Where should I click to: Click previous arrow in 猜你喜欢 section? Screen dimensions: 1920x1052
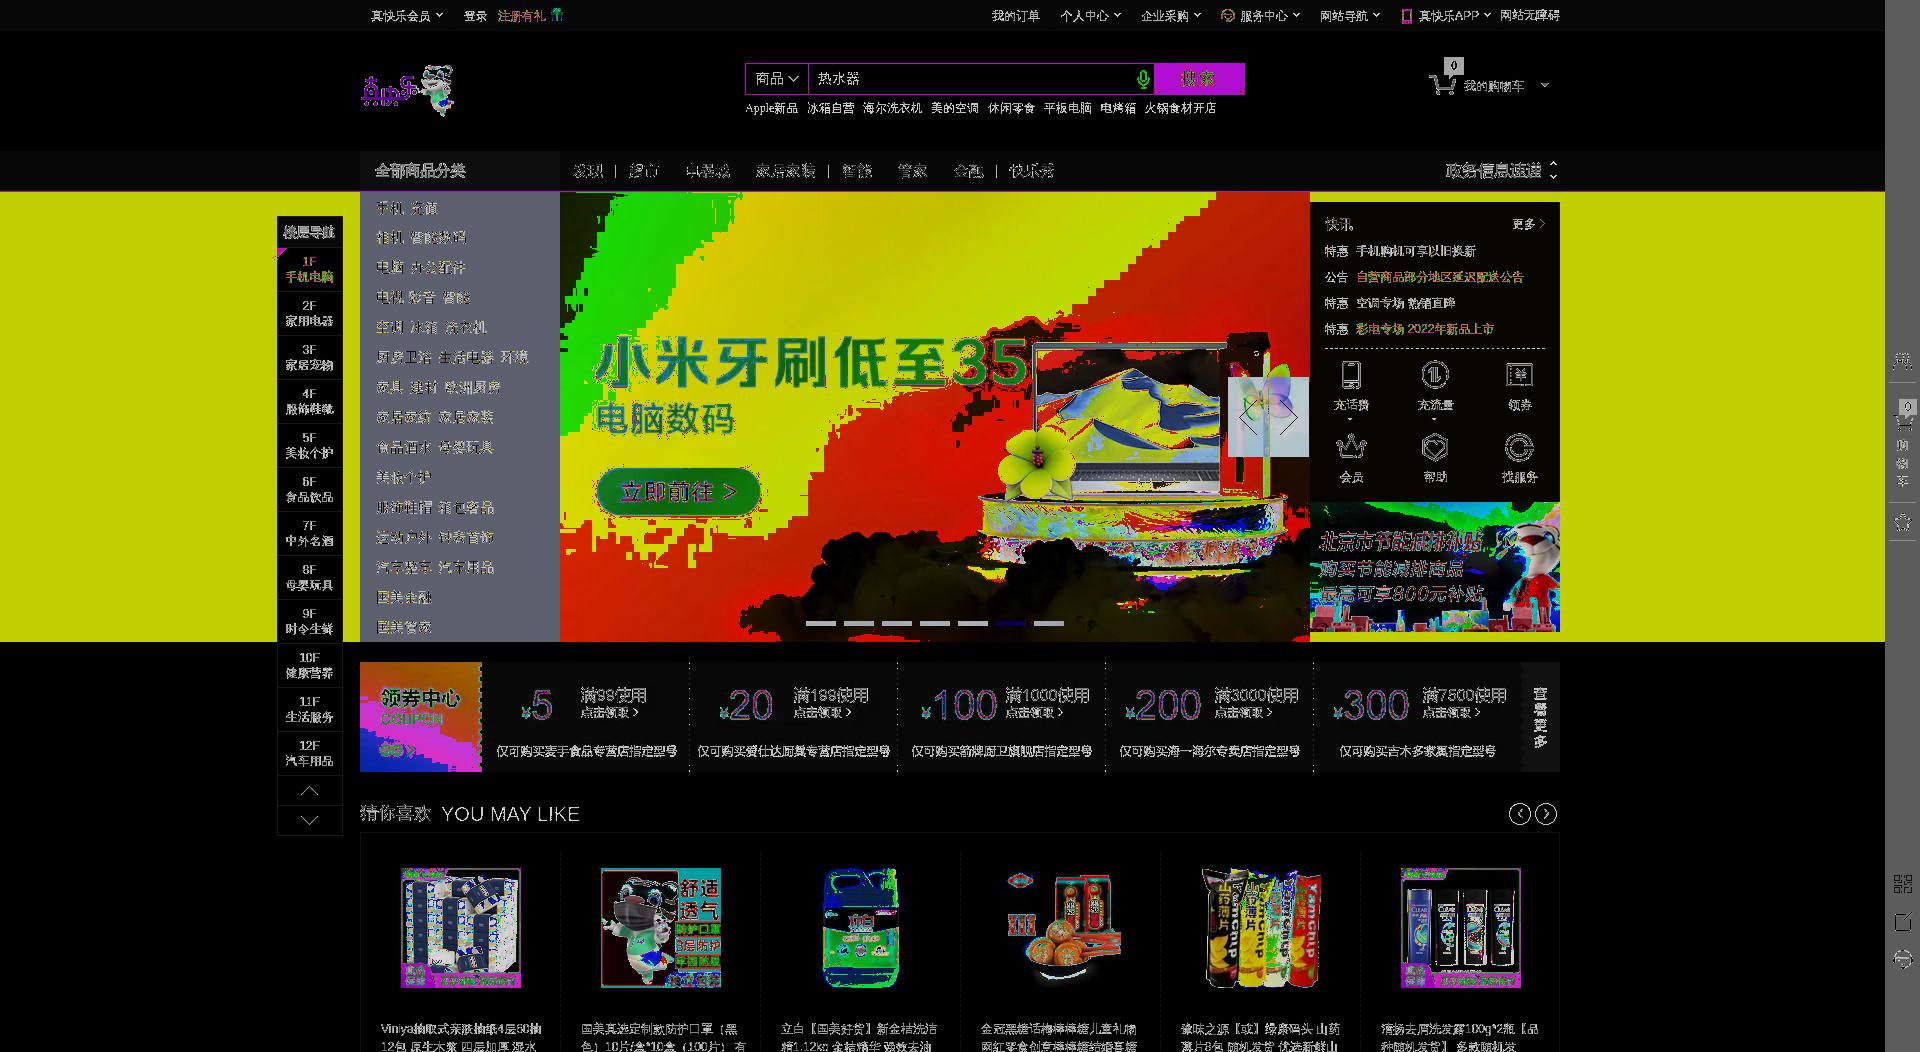pyautogui.click(x=1519, y=814)
